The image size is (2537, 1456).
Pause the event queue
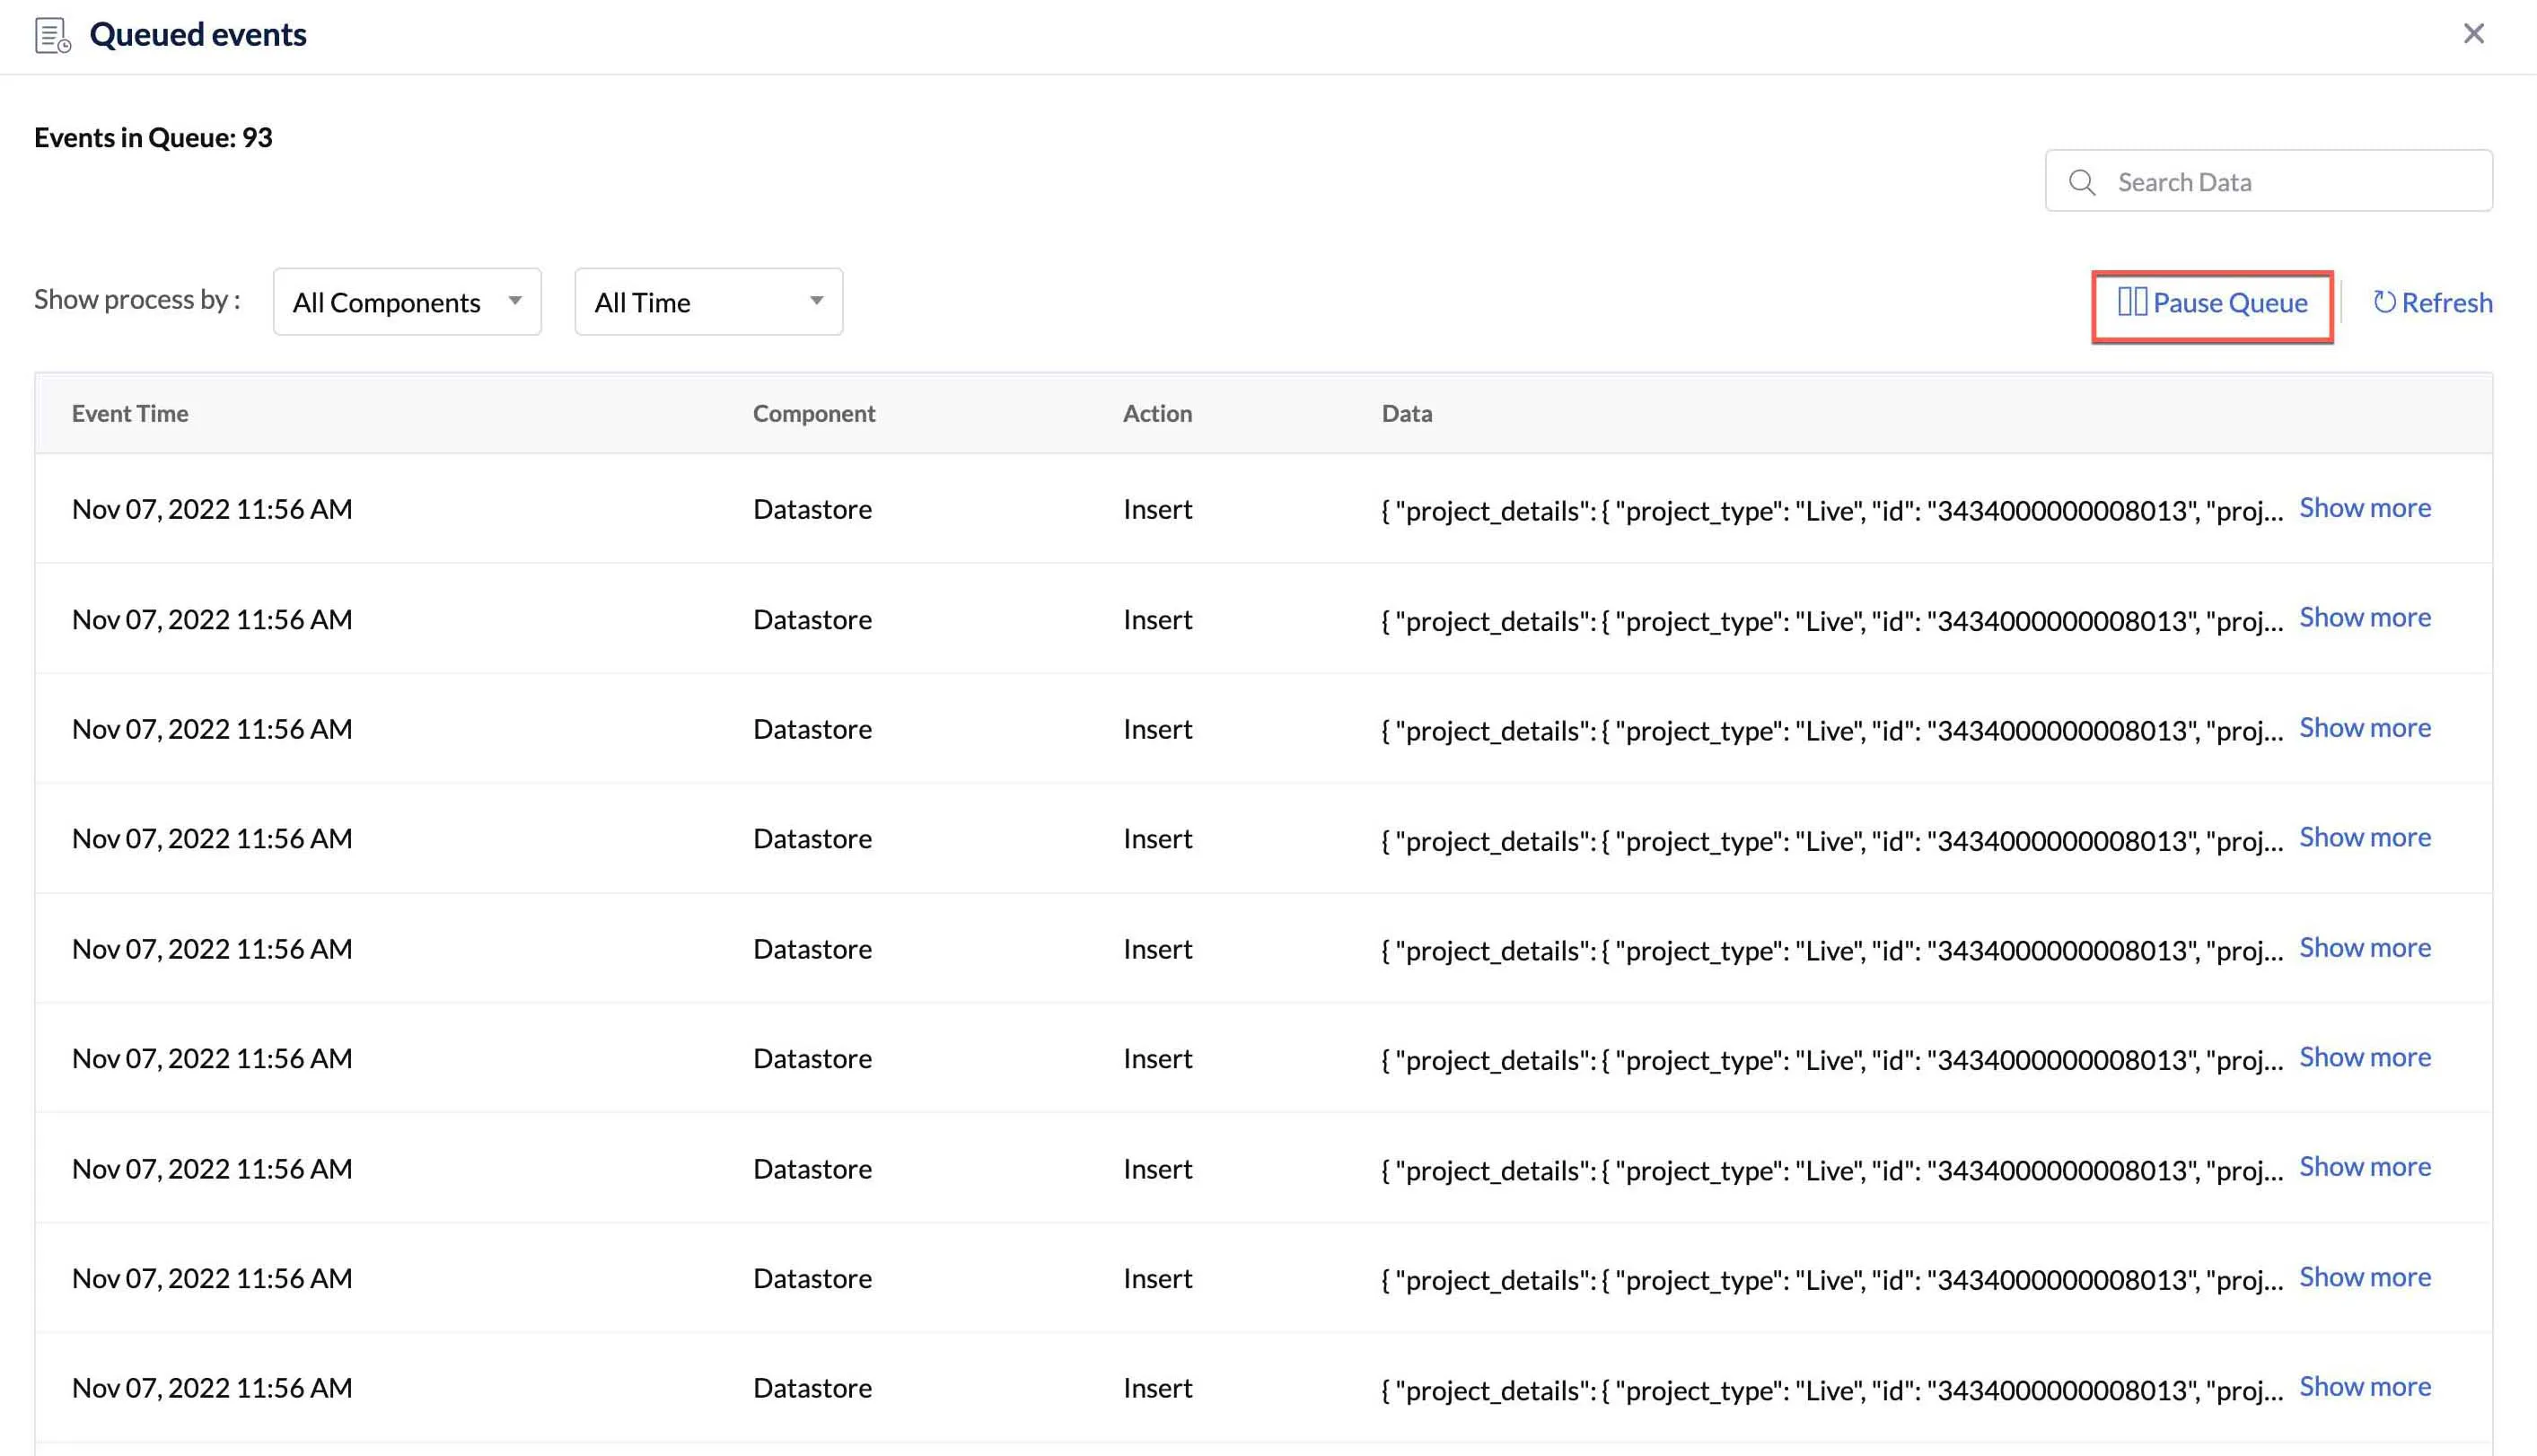click(x=2212, y=303)
